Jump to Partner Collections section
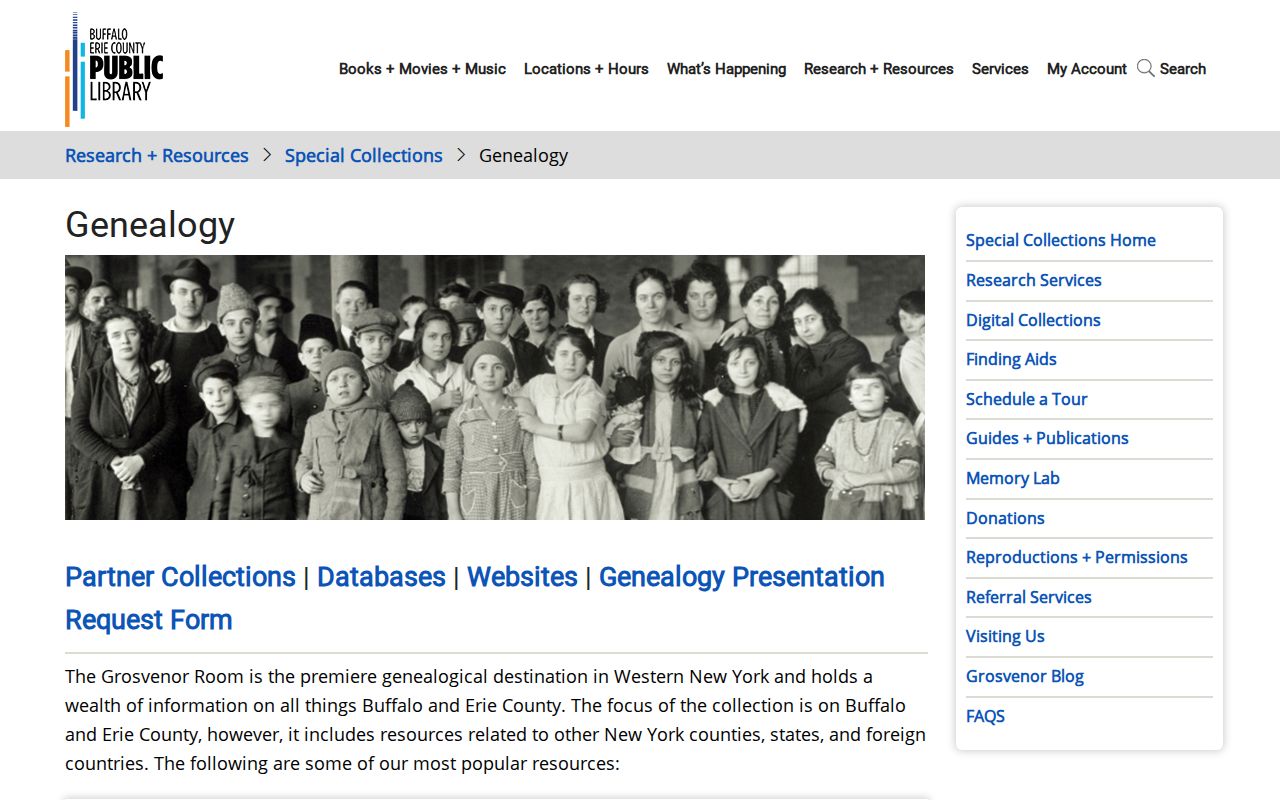 pos(180,577)
